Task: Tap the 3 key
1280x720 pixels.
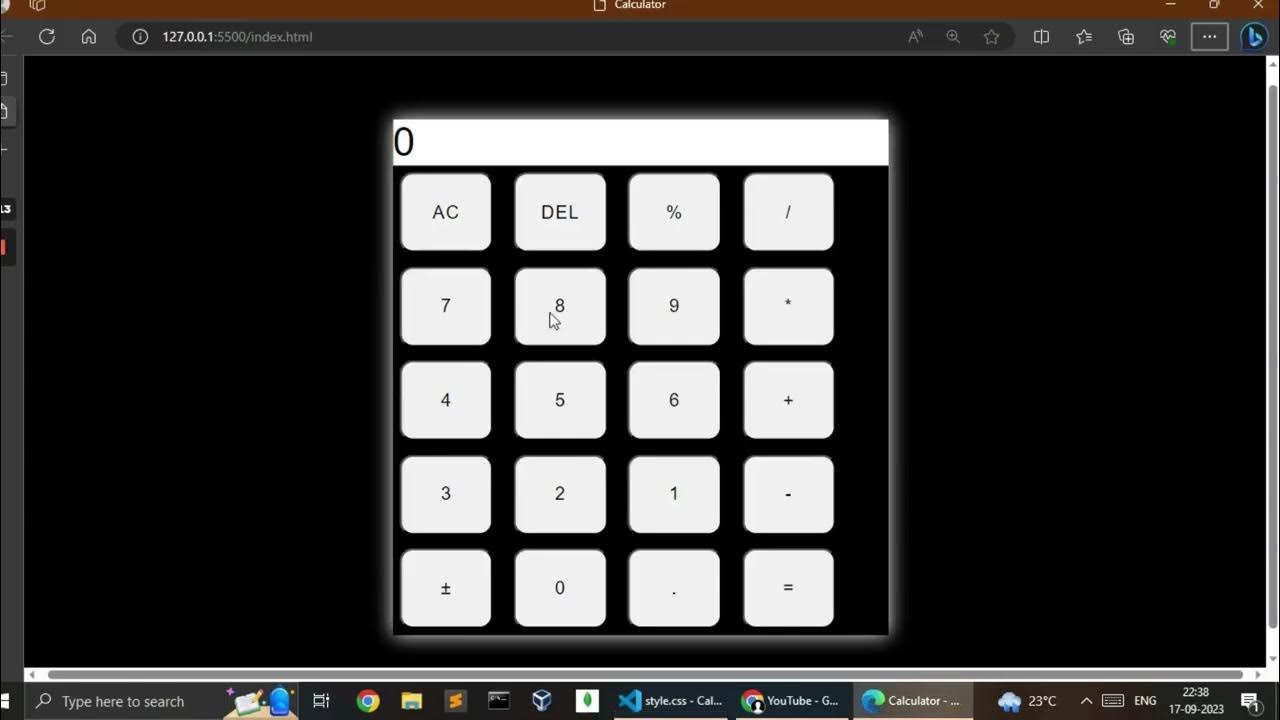Action: 446,494
